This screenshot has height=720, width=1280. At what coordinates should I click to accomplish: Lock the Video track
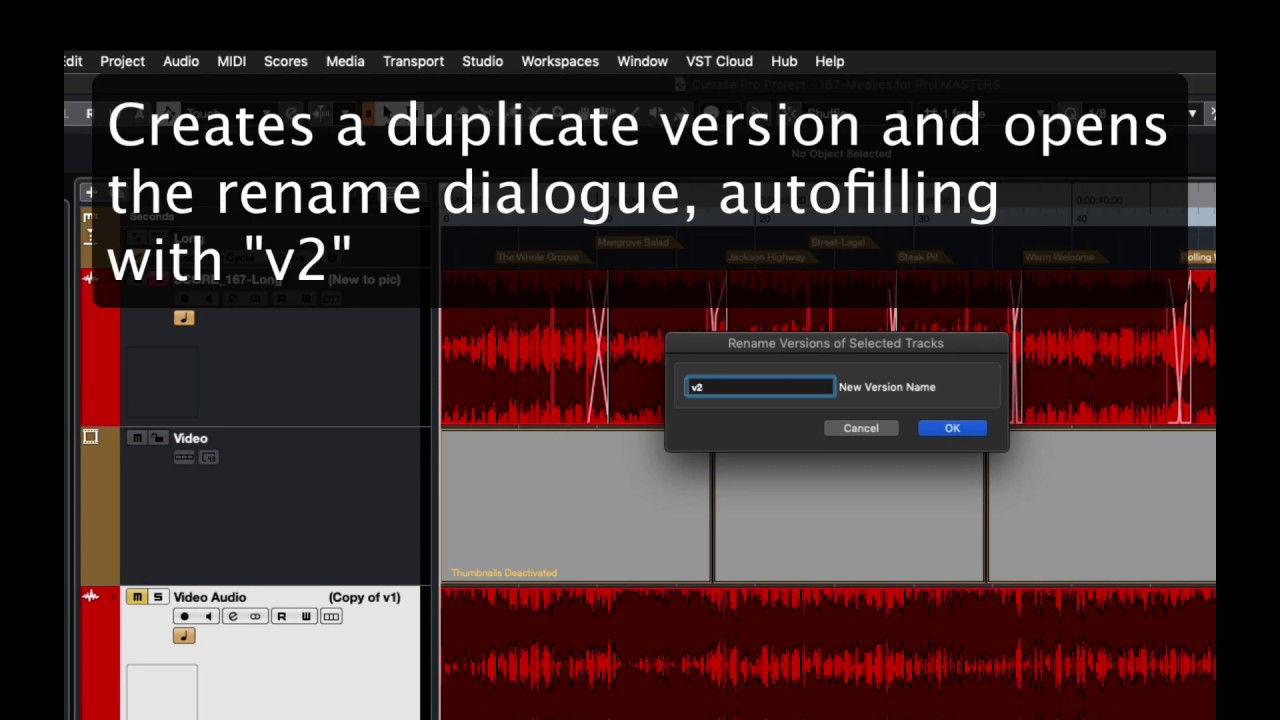tap(157, 438)
